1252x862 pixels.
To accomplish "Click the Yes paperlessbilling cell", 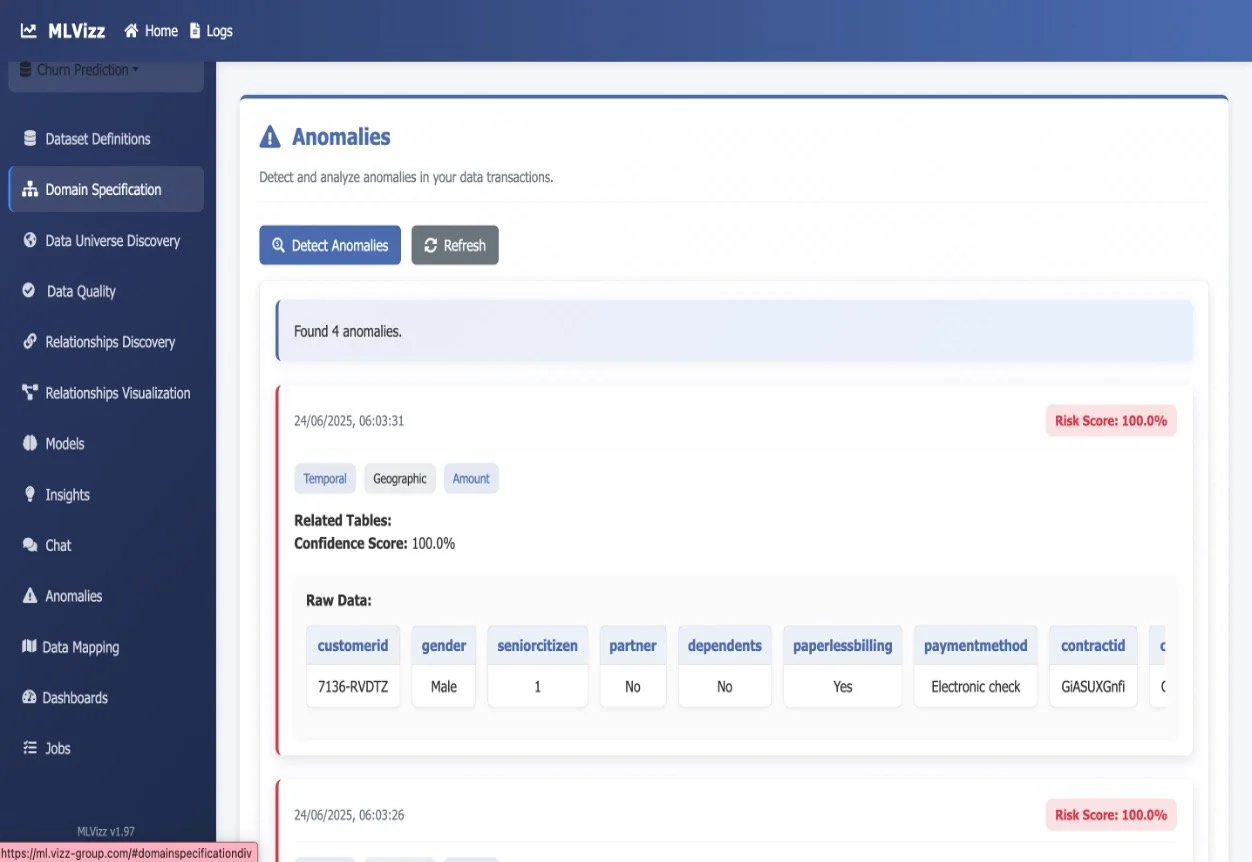I will point(843,687).
